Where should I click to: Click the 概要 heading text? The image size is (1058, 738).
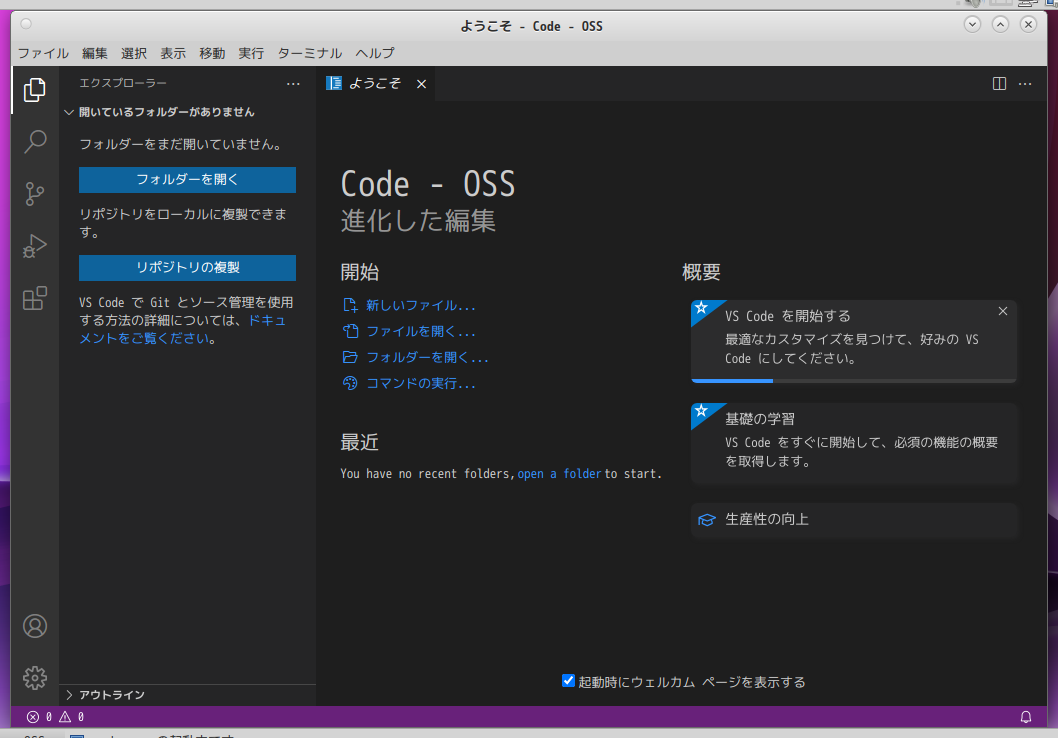[701, 273]
